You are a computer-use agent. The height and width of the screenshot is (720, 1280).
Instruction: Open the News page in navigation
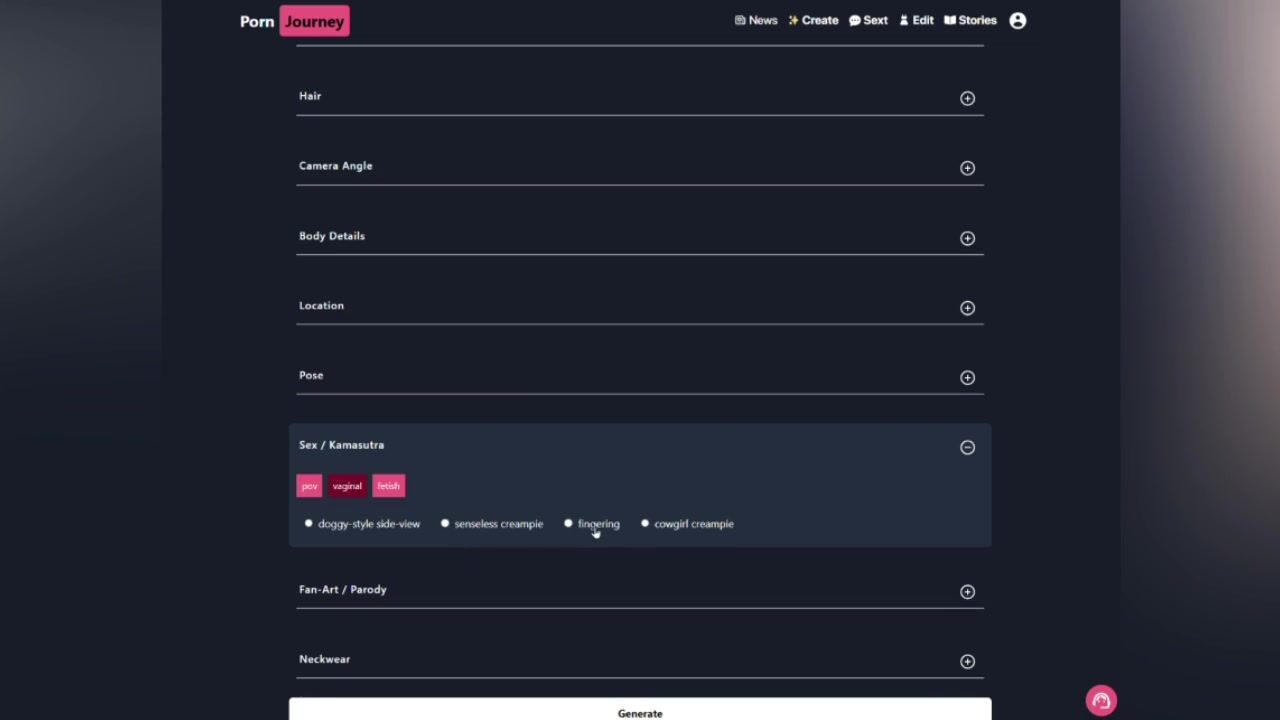(x=755, y=21)
